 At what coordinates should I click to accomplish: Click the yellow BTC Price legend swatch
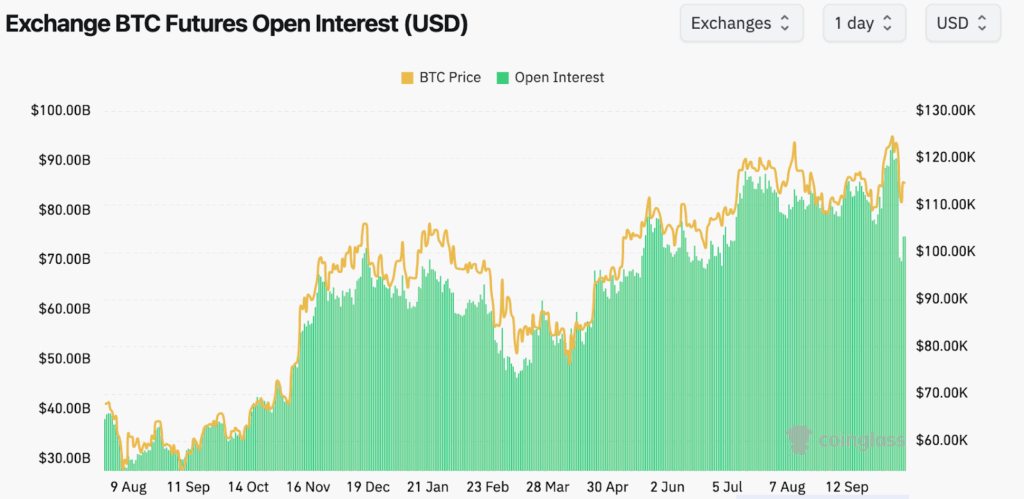pyautogui.click(x=407, y=77)
